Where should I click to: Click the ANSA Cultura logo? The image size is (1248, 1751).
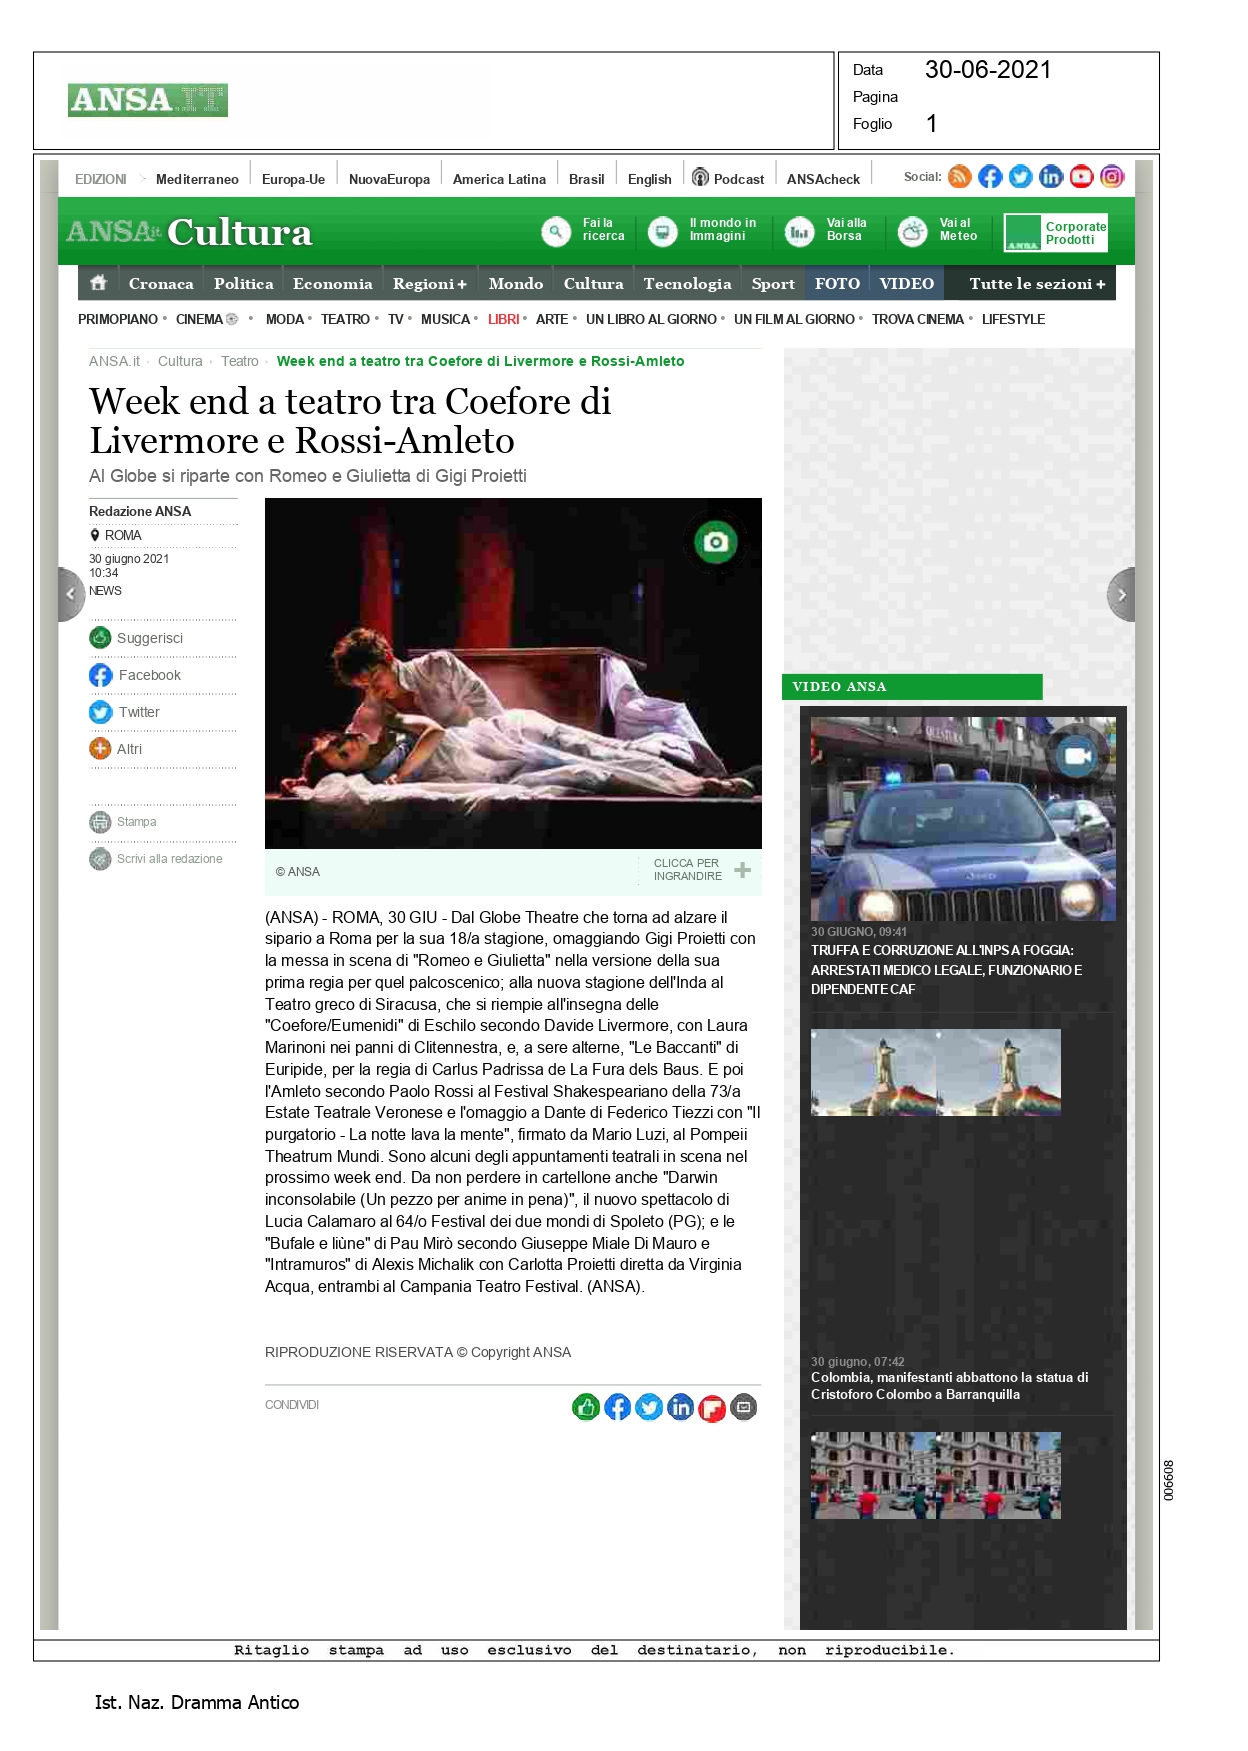point(190,232)
